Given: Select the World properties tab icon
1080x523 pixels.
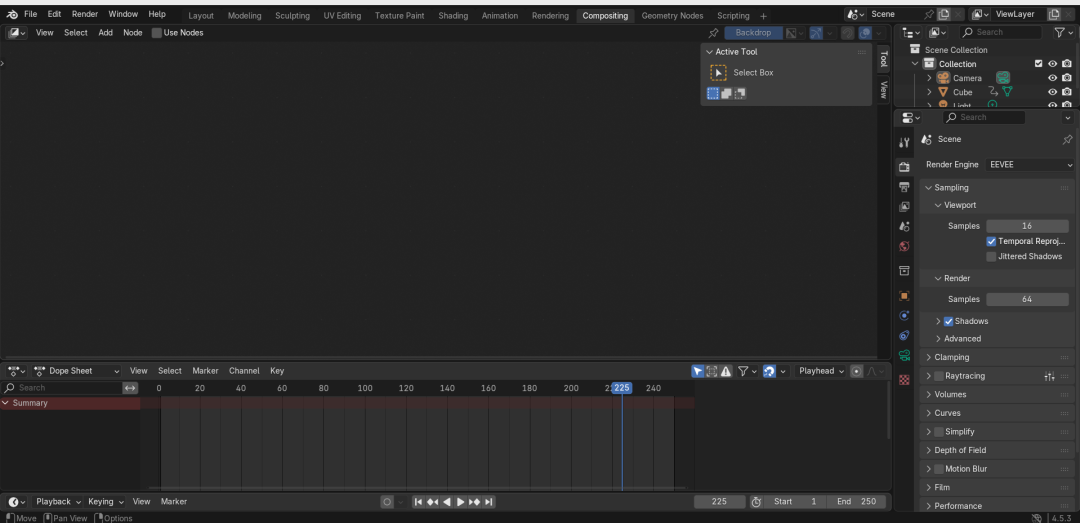Looking at the screenshot, I should tap(904, 246).
